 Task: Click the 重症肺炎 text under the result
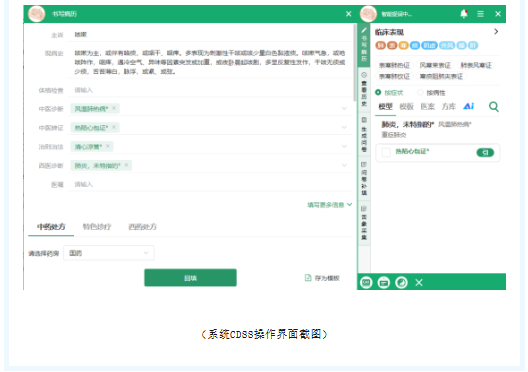(x=394, y=135)
